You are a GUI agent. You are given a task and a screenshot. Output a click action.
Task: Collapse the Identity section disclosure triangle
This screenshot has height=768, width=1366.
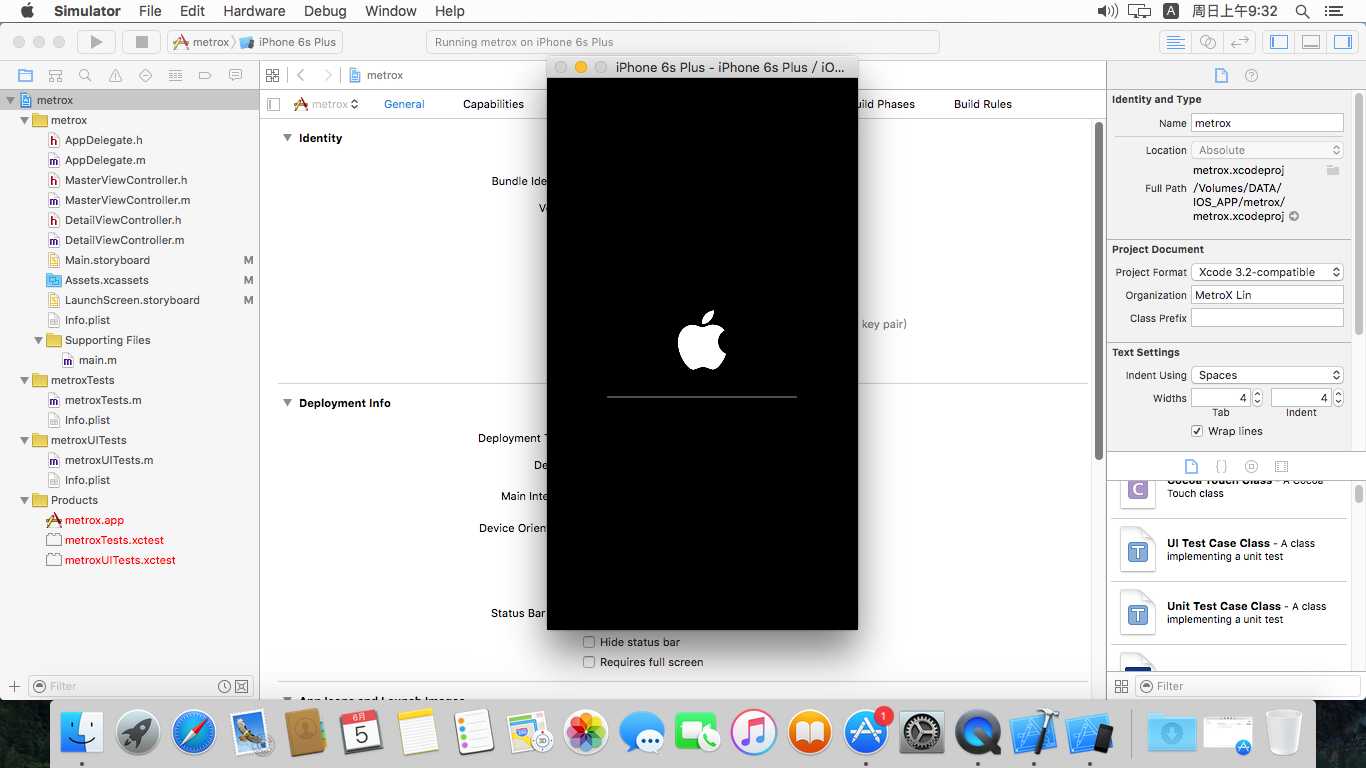(287, 138)
